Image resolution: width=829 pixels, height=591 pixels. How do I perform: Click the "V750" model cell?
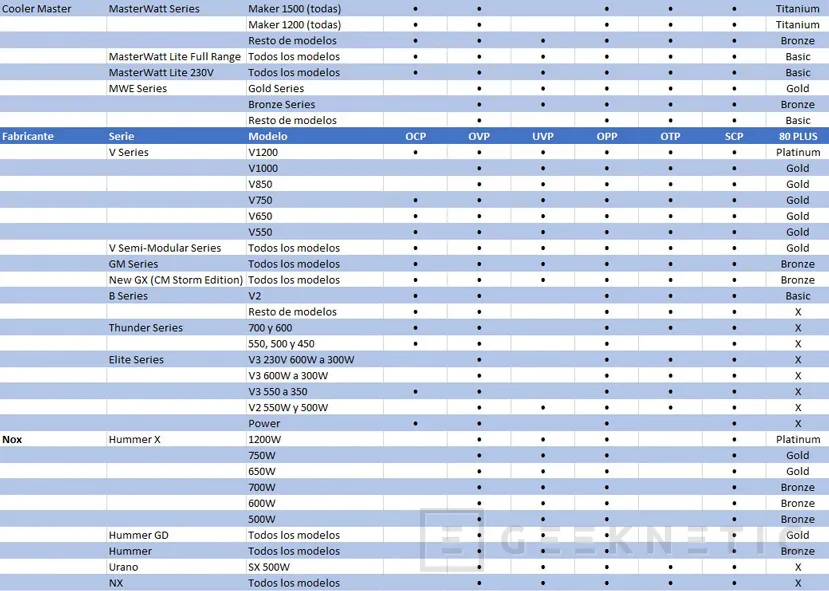(260, 200)
